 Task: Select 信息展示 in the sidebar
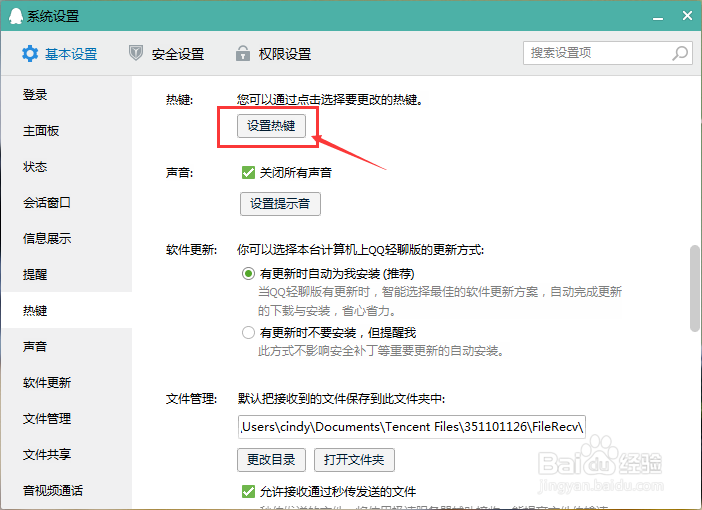click(66, 238)
